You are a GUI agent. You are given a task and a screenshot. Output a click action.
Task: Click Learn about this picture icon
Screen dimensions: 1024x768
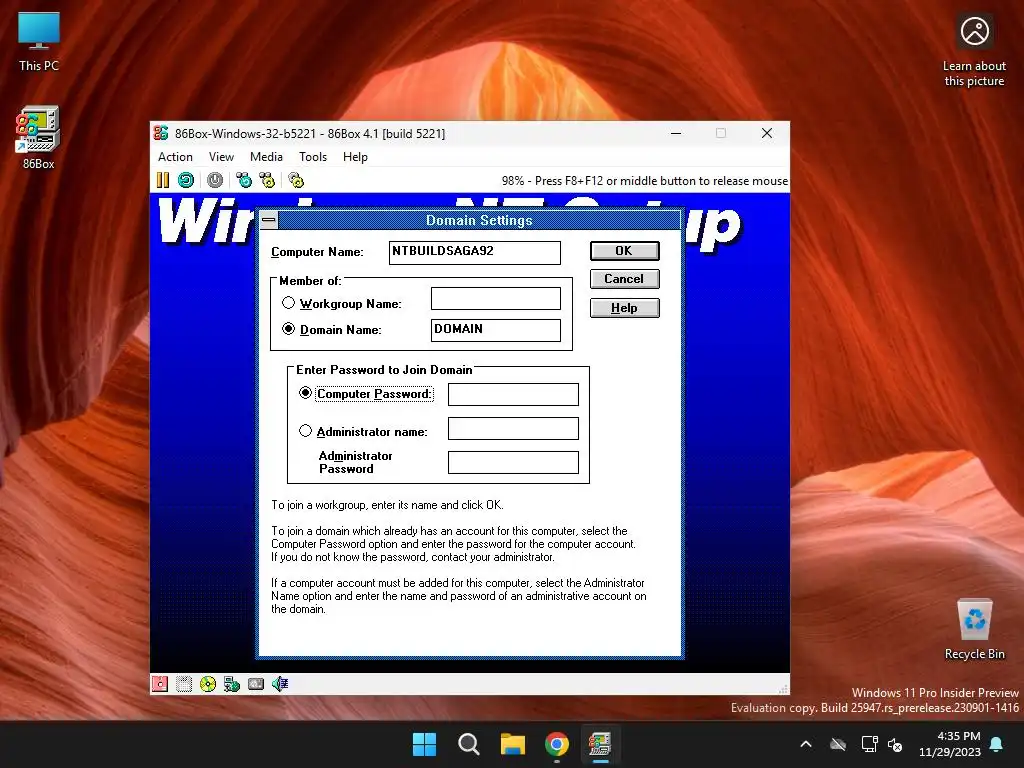974,51
